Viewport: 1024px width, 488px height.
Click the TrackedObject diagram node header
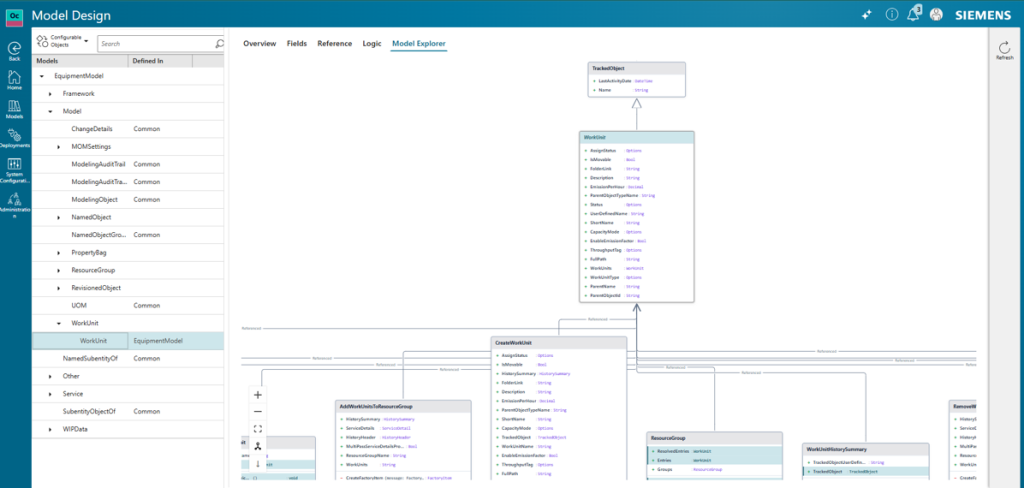click(x=637, y=68)
